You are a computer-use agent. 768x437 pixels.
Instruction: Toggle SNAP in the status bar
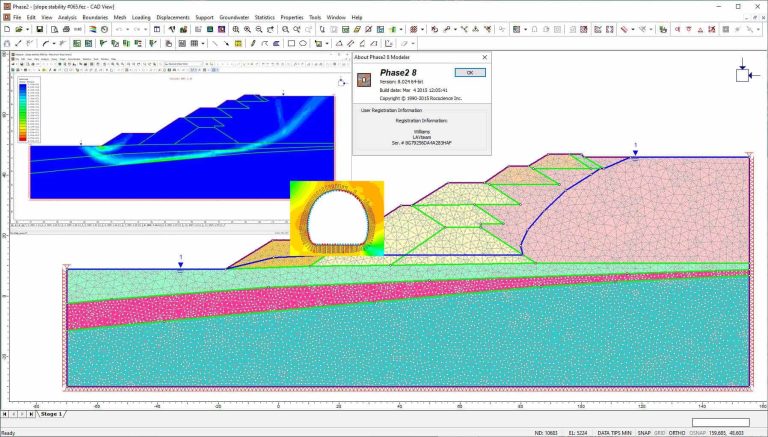644,433
